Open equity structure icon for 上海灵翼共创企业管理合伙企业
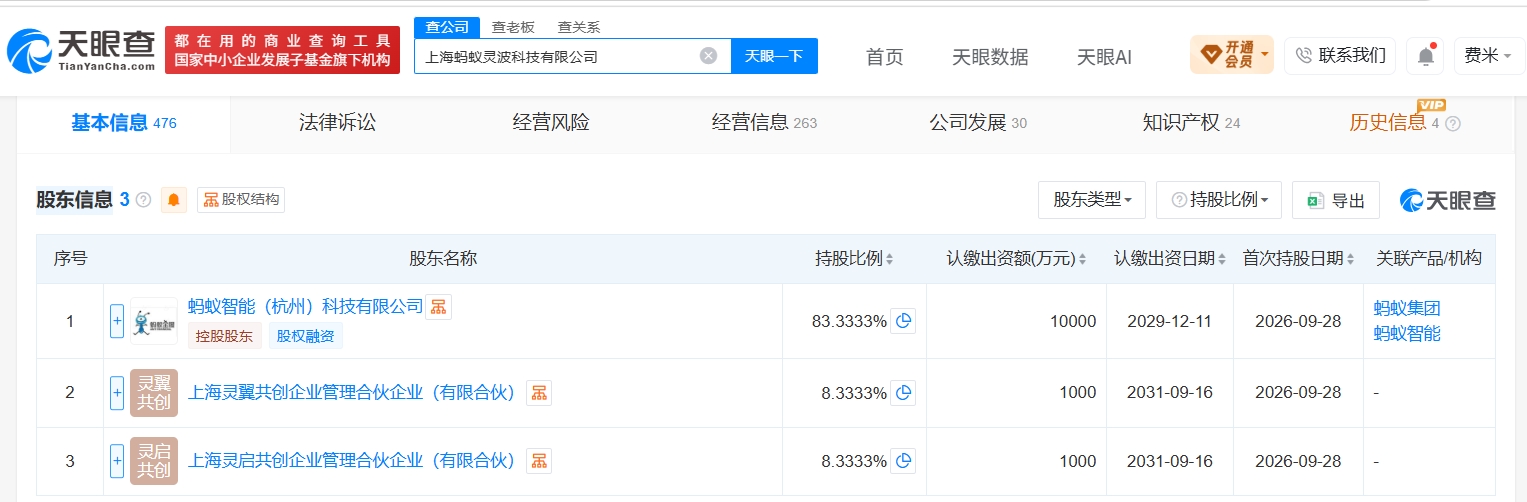Screen dimensions: 1527x502 pyautogui.click(x=539, y=393)
